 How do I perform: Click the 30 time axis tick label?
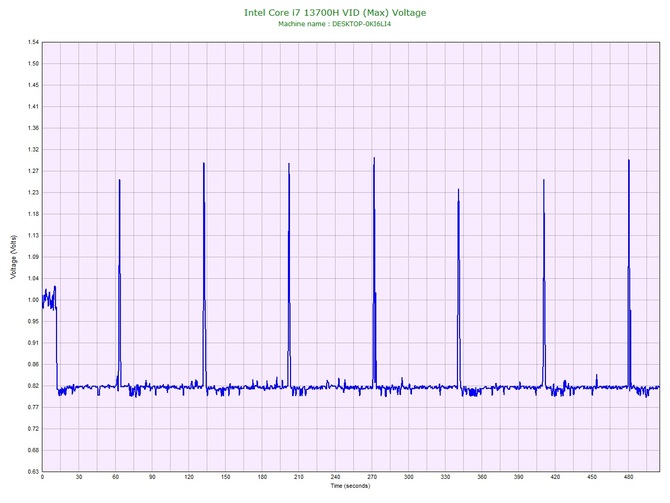79,477
